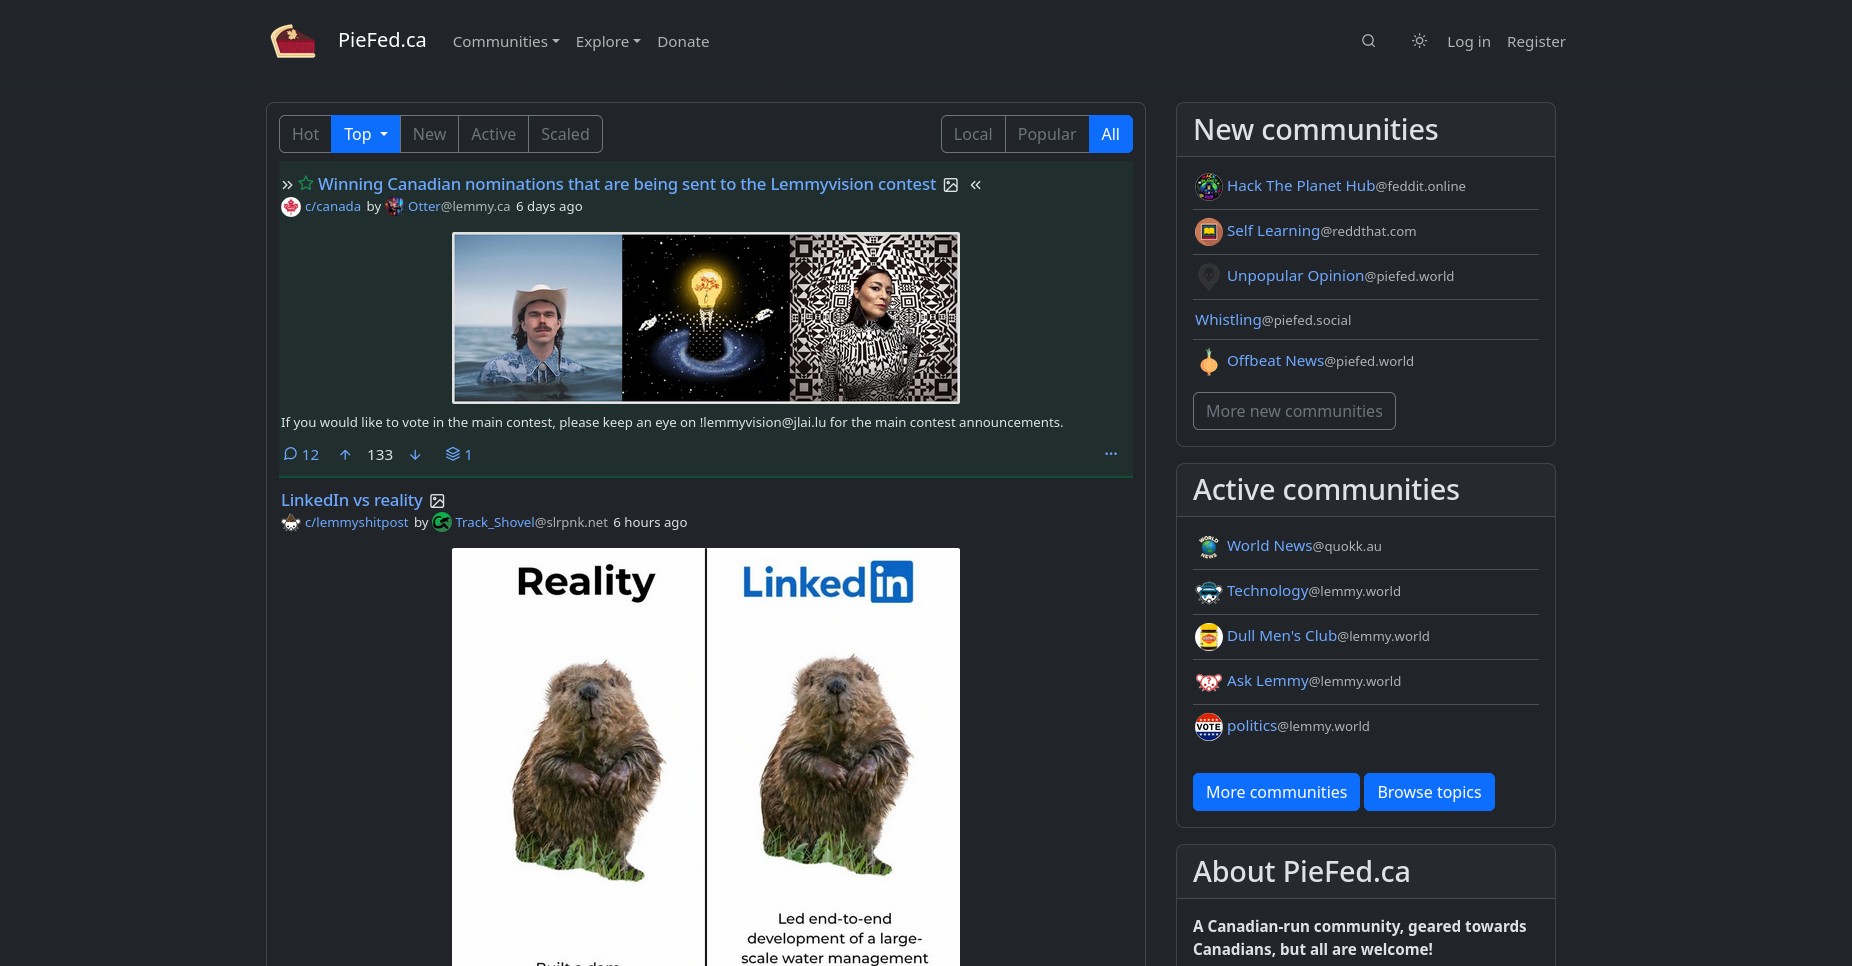The height and width of the screenshot is (966, 1852).
Task: Click the sticky star icon on Lemmyvision post
Action: 306,184
